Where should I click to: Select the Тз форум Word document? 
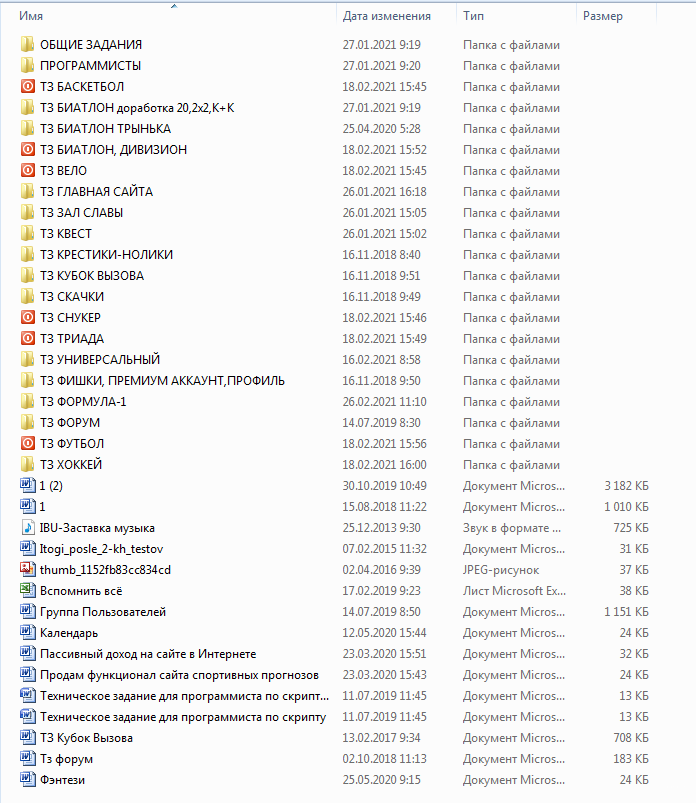[x=66, y=759]
